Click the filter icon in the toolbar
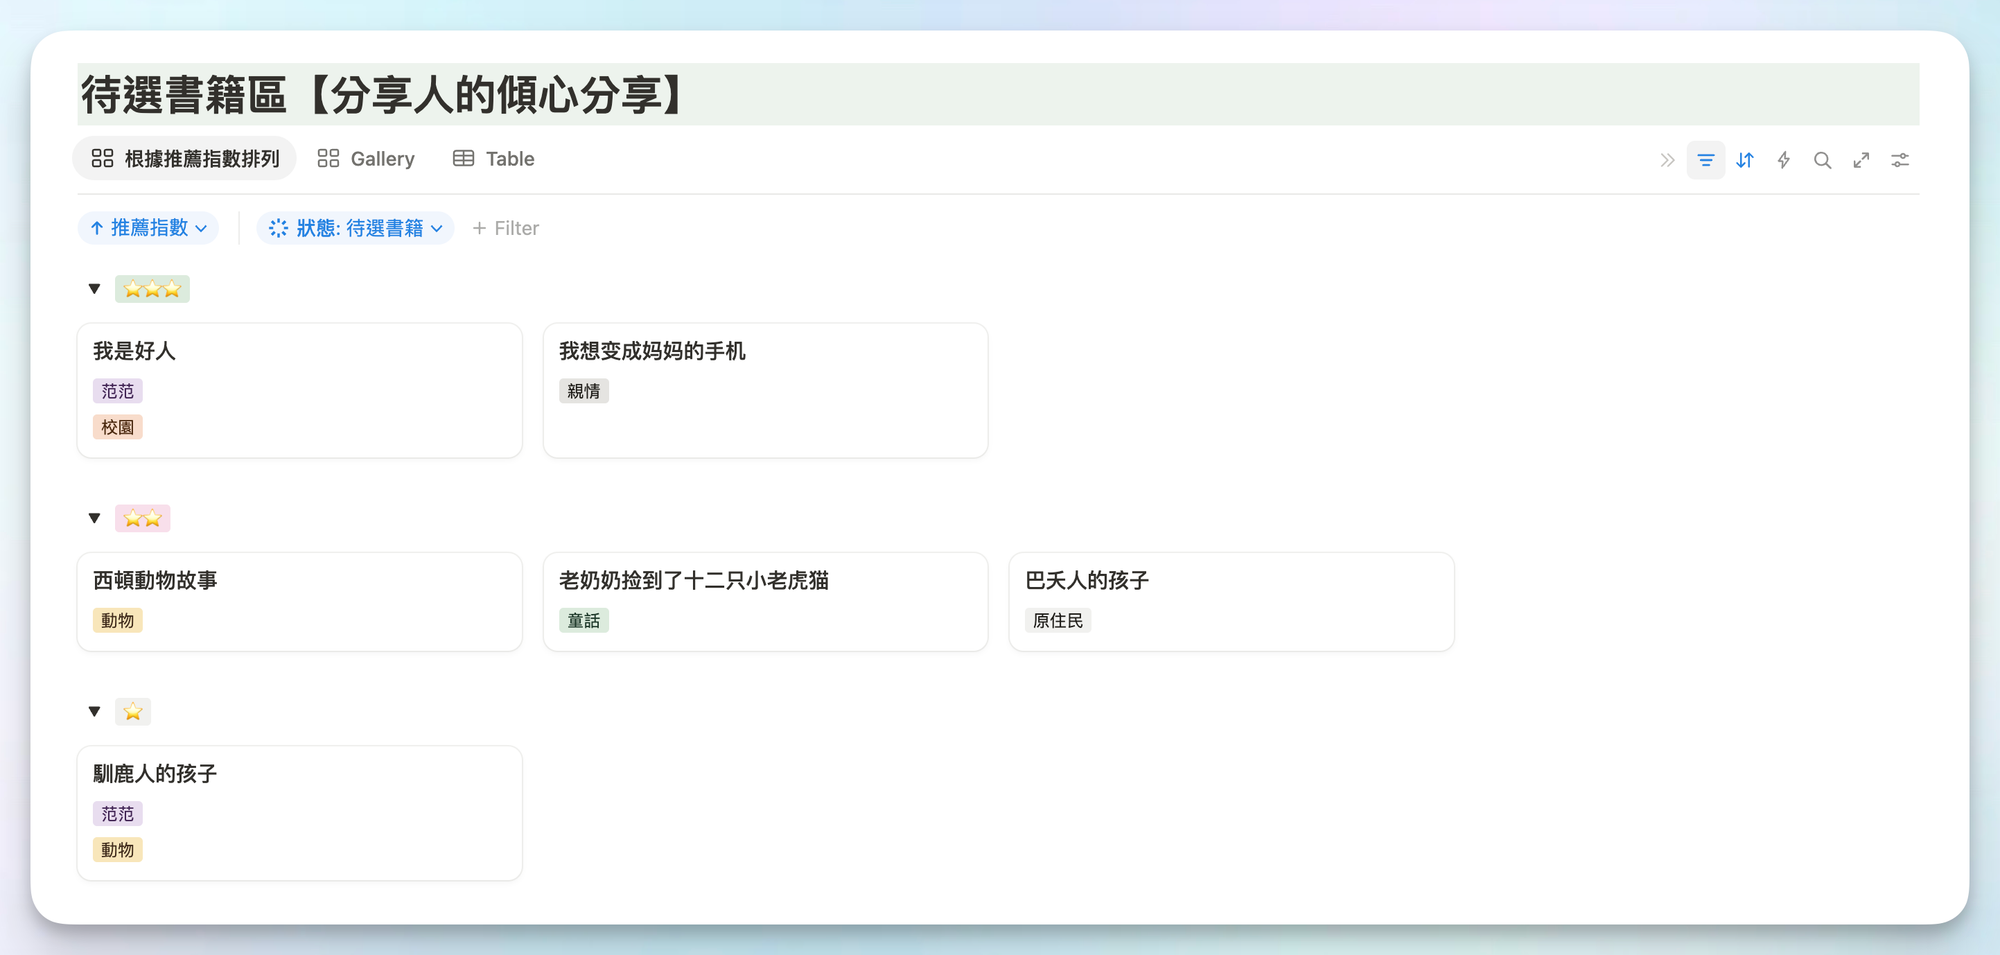The width and height of the screenshot is (2000, 955). pyautogui.click(x=1705, y=160)
